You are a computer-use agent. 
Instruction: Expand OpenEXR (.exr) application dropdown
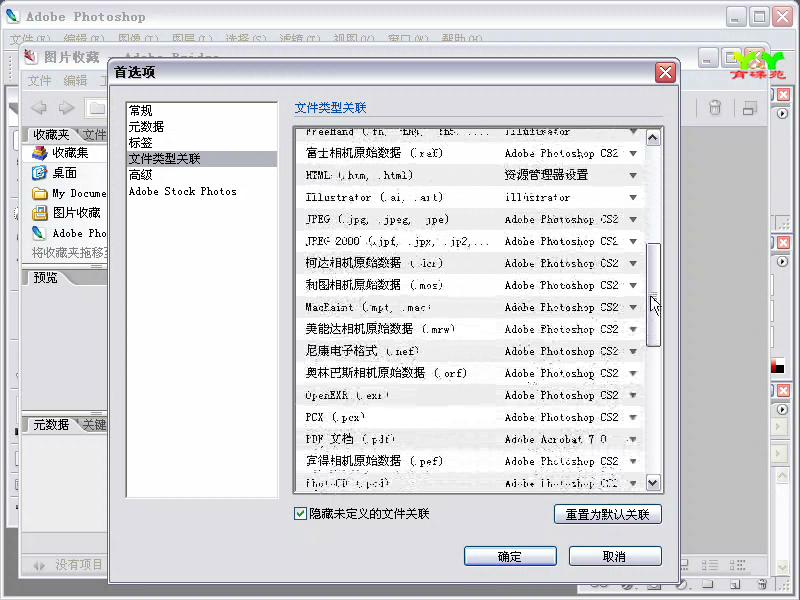(633, 395)
